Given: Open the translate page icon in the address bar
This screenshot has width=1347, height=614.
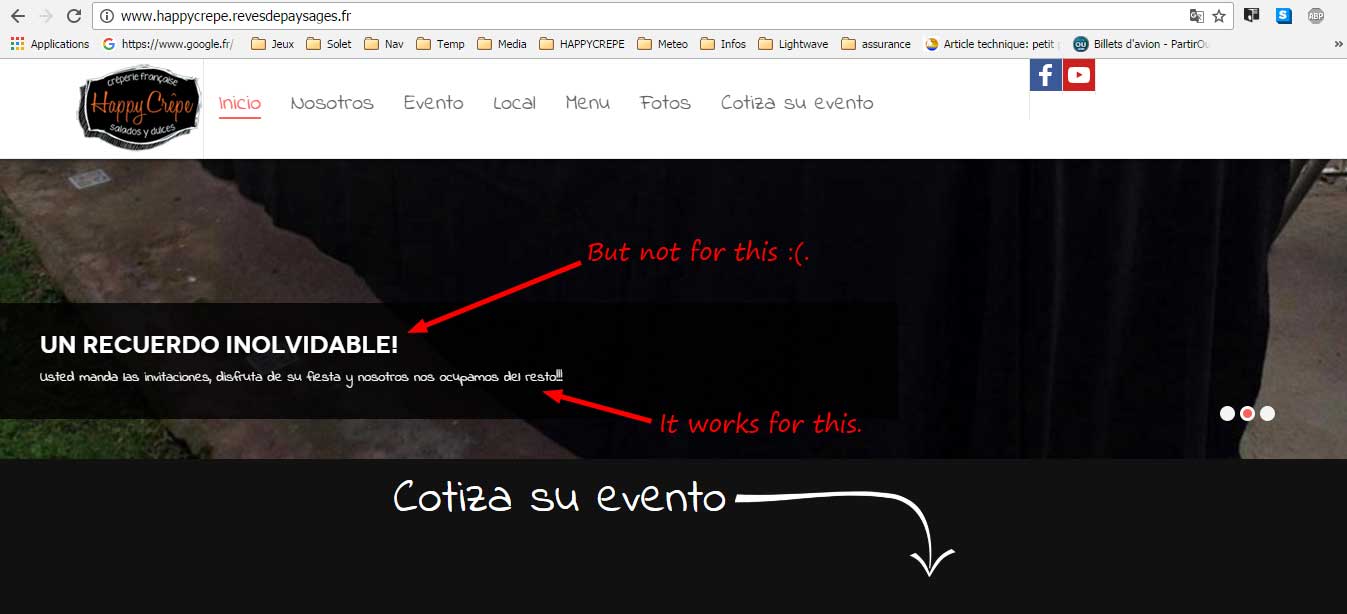Looking at the screenshot, I should click(1196, 16).
